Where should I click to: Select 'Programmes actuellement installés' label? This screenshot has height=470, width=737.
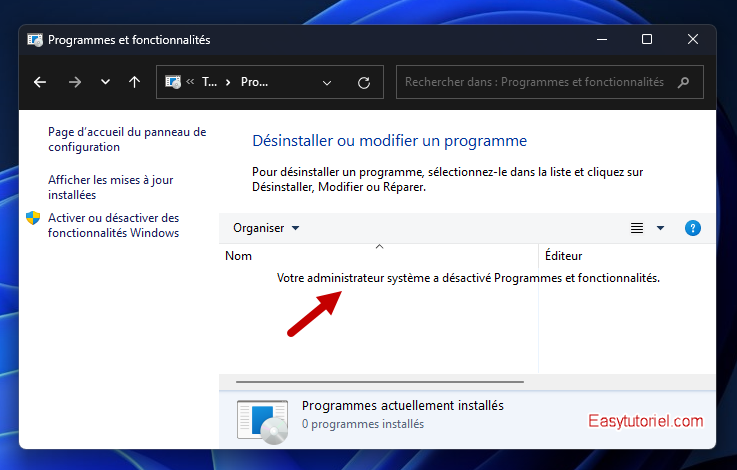403,406
